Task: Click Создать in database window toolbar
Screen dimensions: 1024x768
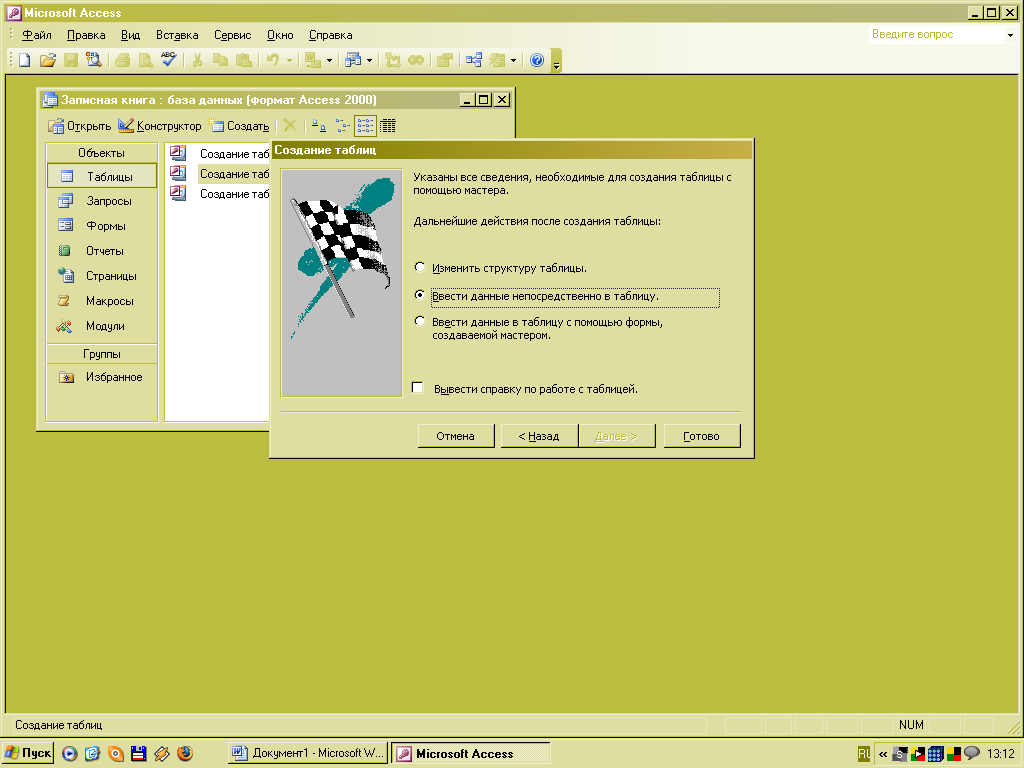Action: [x=238, y=126]
